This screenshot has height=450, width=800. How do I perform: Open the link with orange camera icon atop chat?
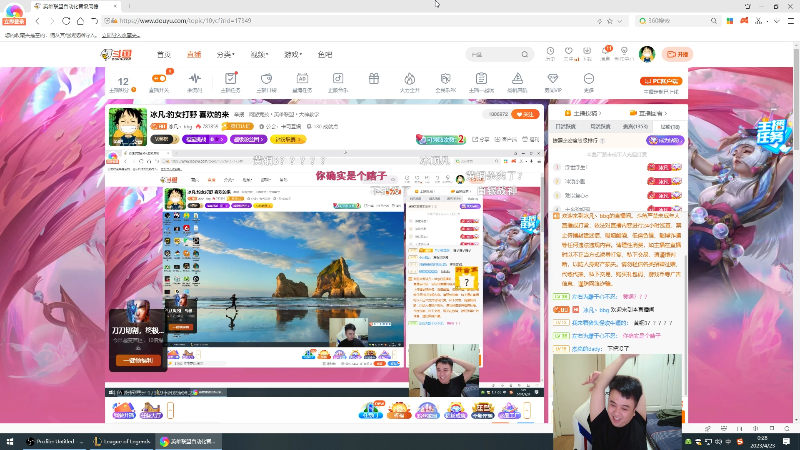click(648, 113)
